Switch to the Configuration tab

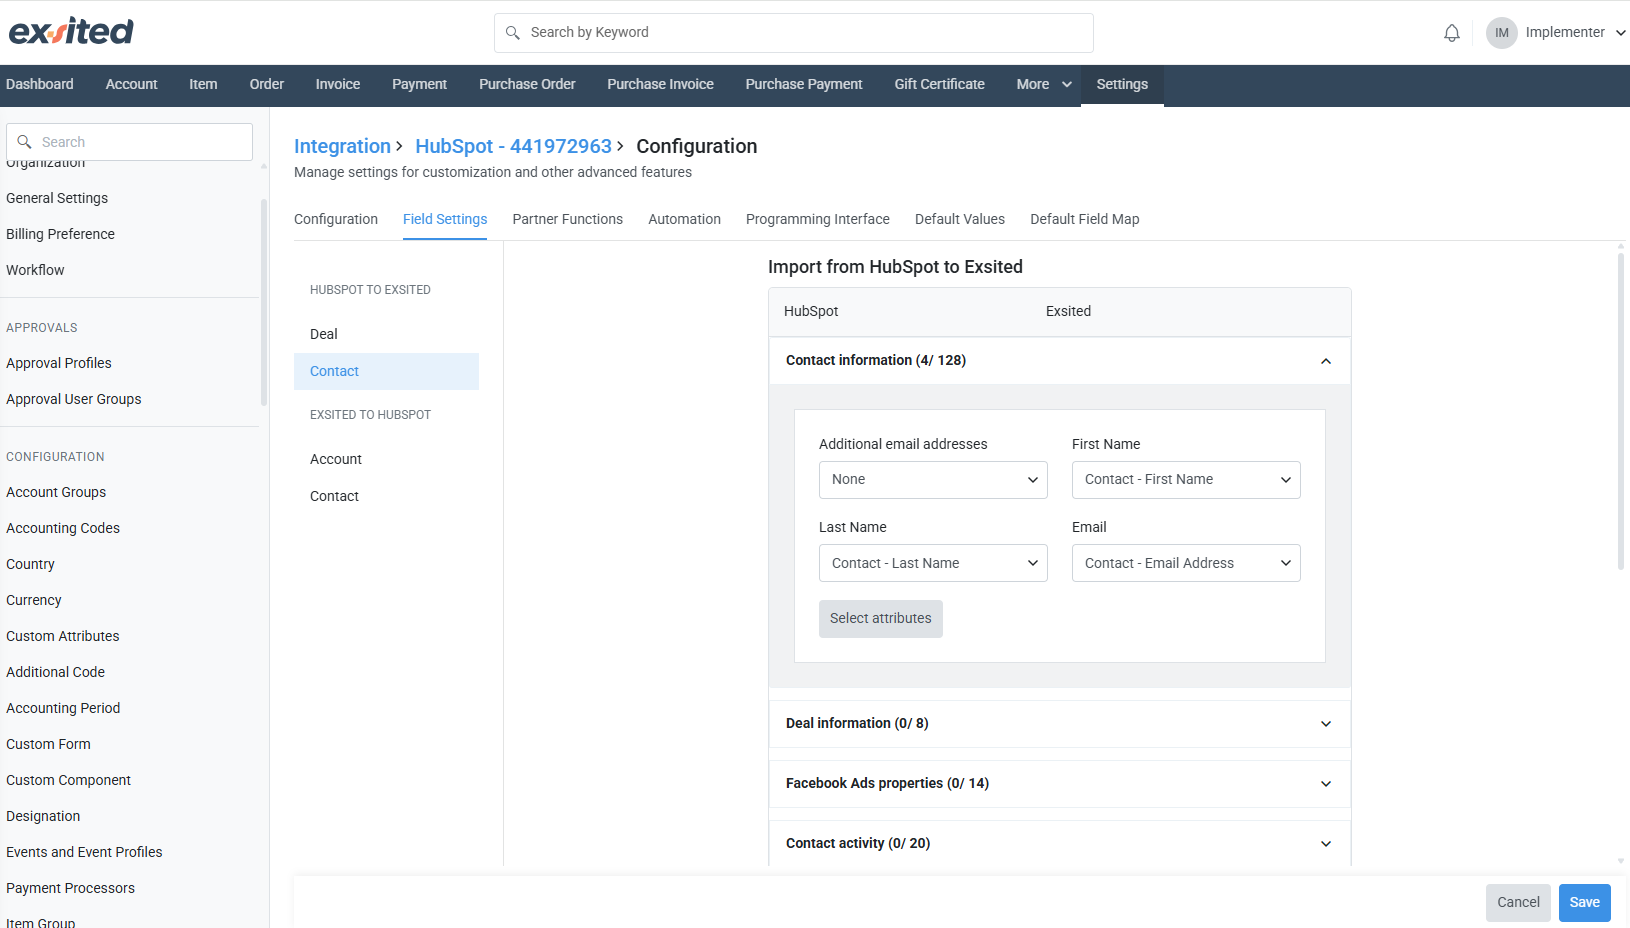[x=336, y=219]
